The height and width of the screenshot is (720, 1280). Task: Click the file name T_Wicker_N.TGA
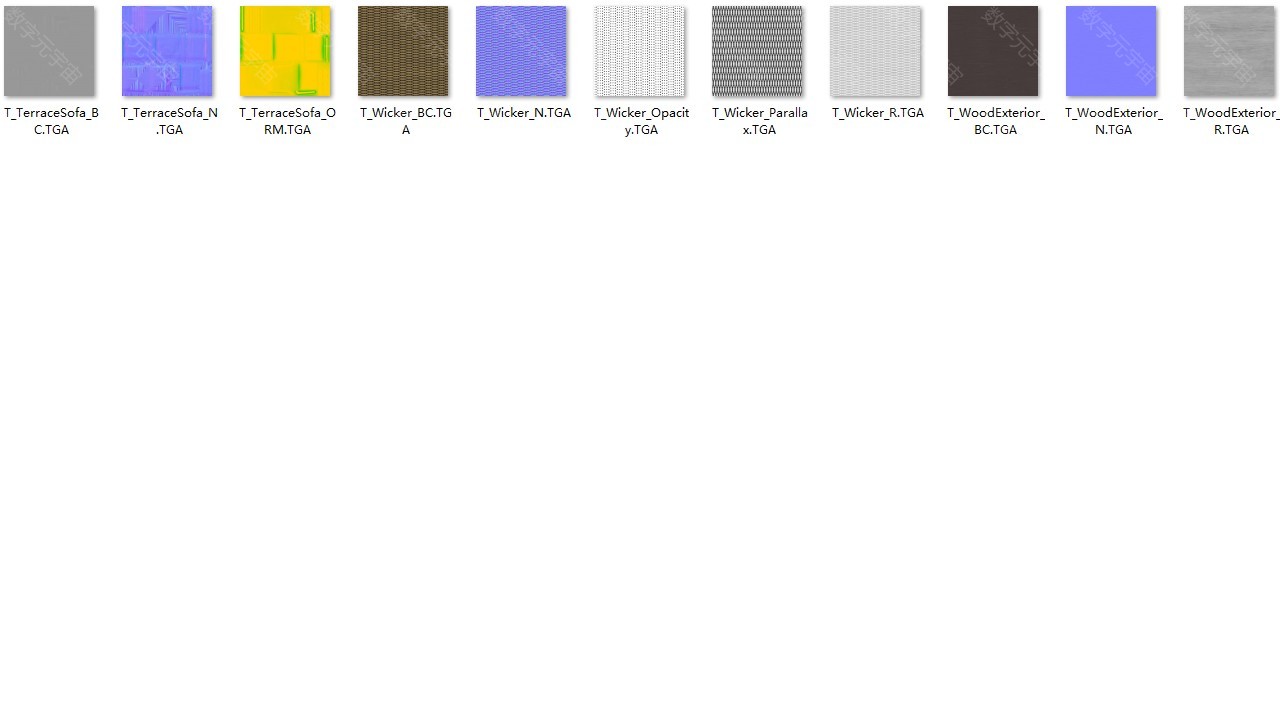524,113
